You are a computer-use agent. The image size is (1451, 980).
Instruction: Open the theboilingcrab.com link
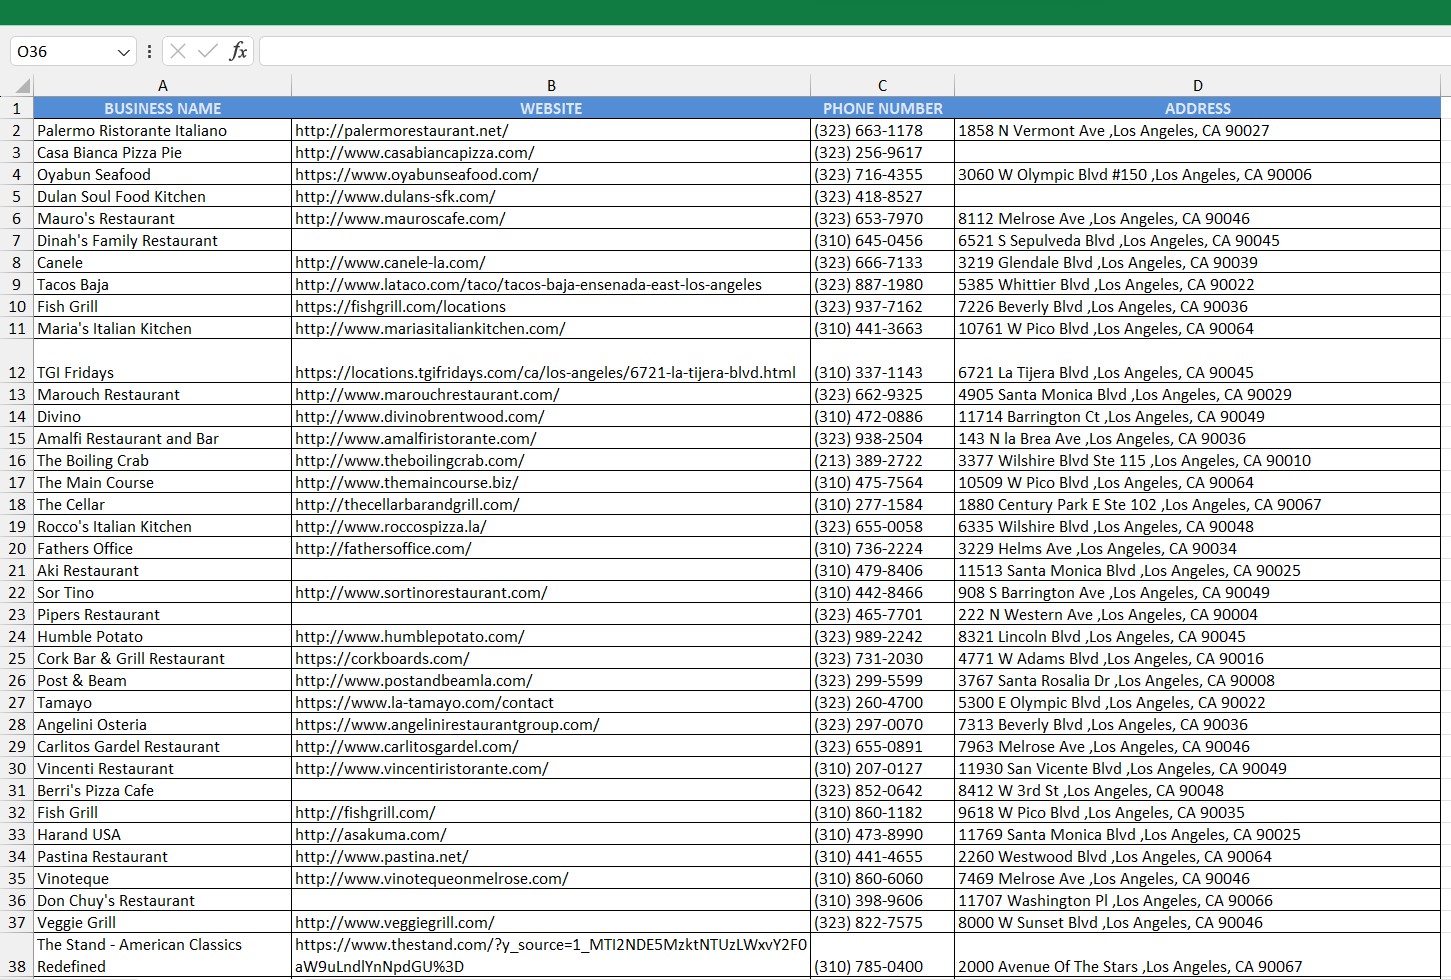coord(410,460)
